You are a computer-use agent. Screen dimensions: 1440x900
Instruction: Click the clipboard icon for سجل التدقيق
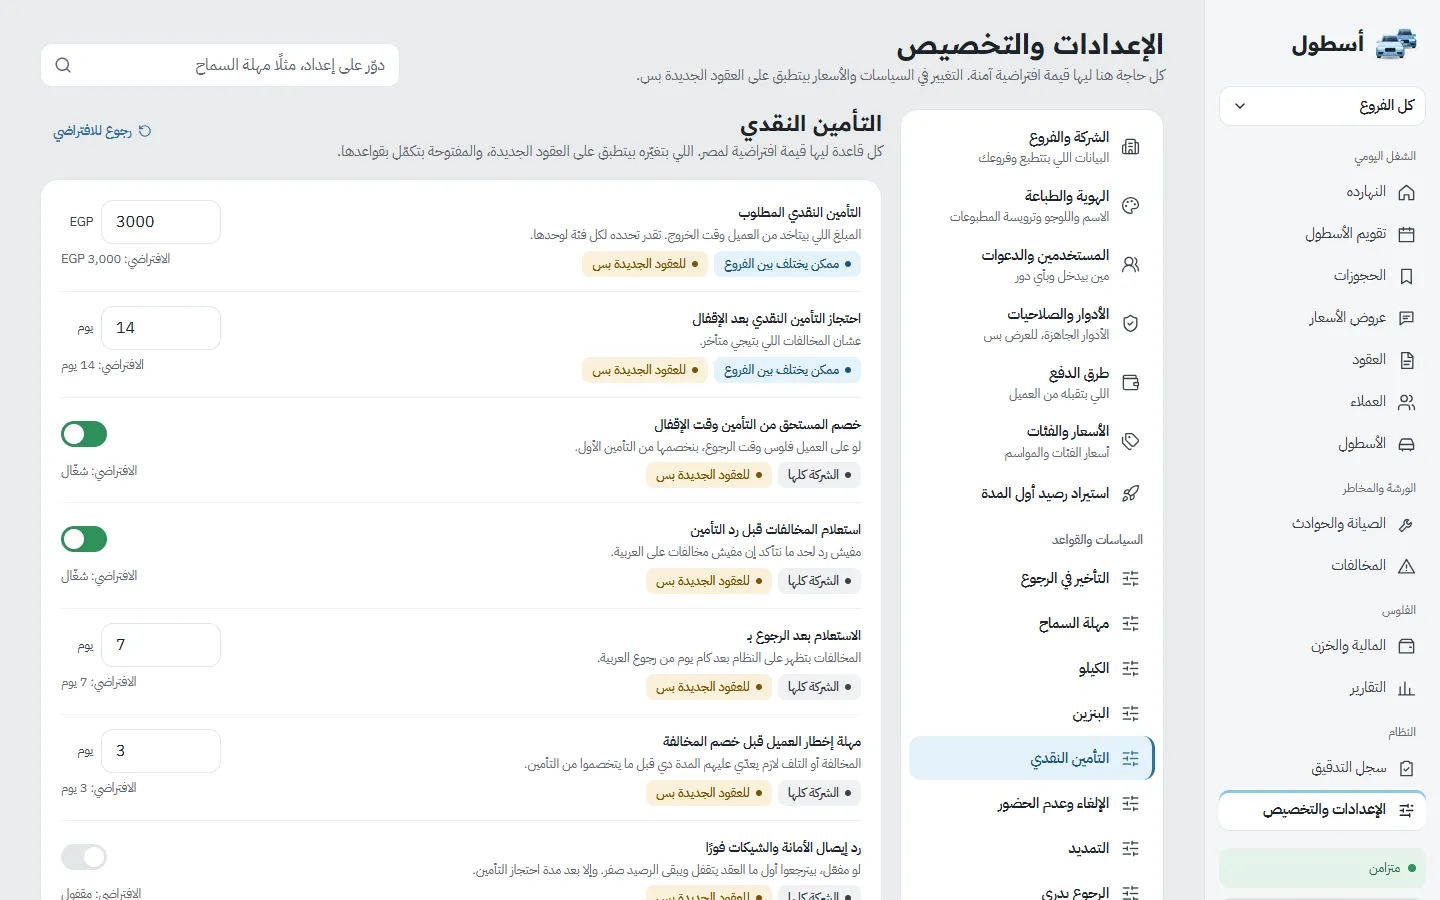tap(1406, 768)
